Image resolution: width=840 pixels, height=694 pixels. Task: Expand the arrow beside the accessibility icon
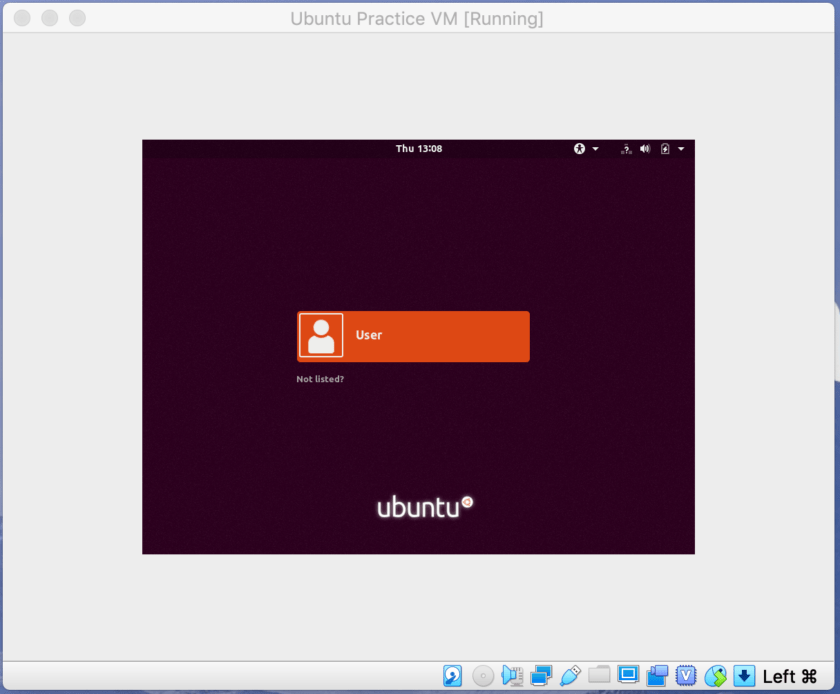(595, 148)
